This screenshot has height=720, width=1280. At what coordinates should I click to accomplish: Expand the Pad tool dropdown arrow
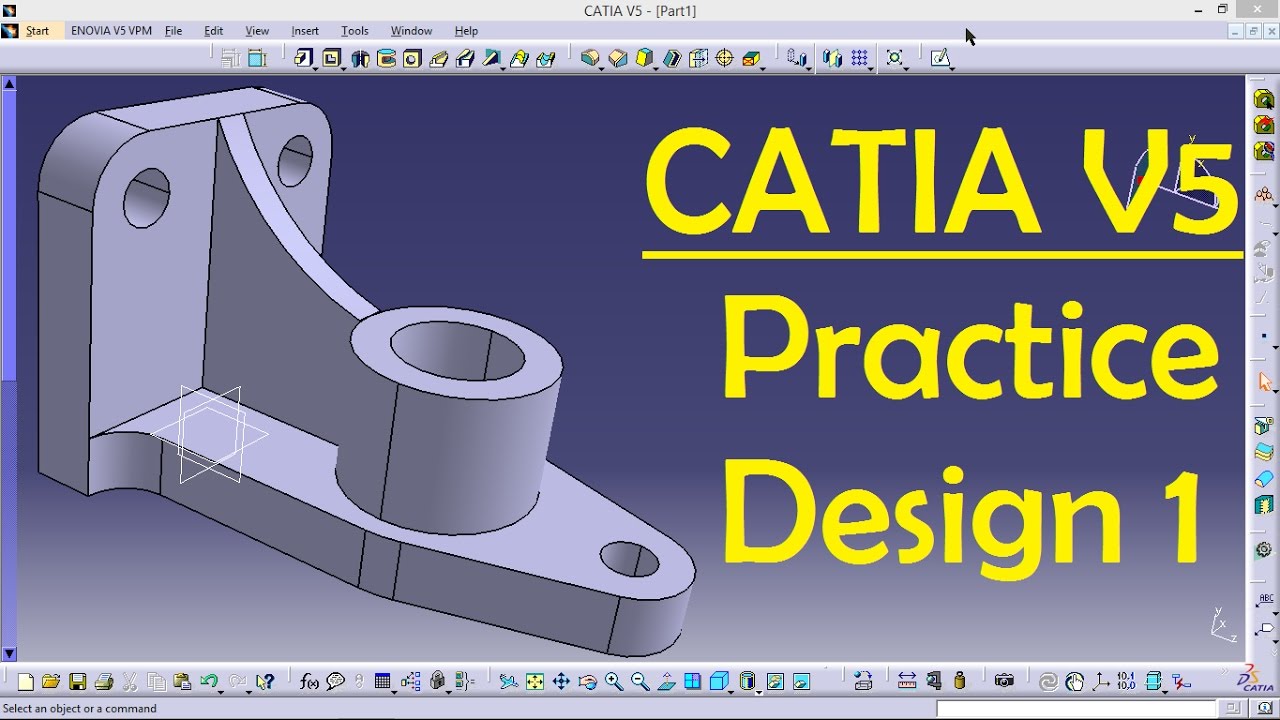pos(316,67)
